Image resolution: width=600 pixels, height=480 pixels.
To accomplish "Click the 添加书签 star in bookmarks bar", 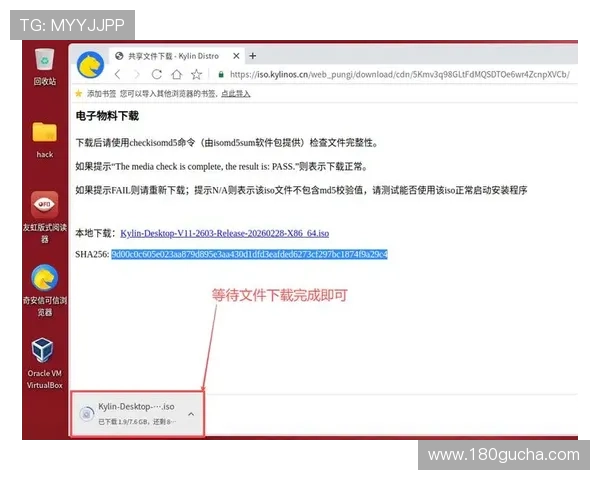I will pyautogui.click(x=79, y=93).
